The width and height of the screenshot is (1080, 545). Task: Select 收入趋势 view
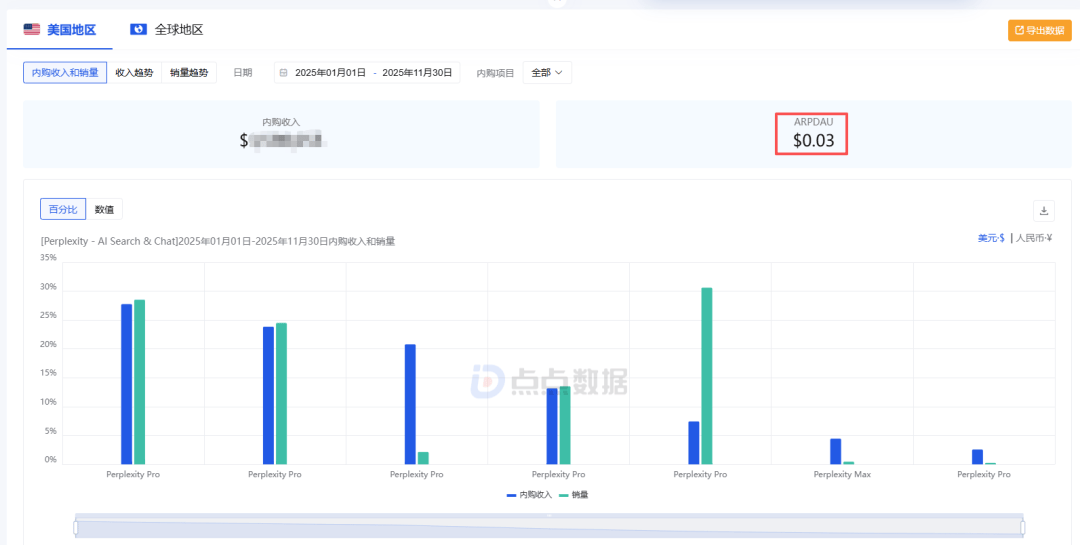coord(134,73)
